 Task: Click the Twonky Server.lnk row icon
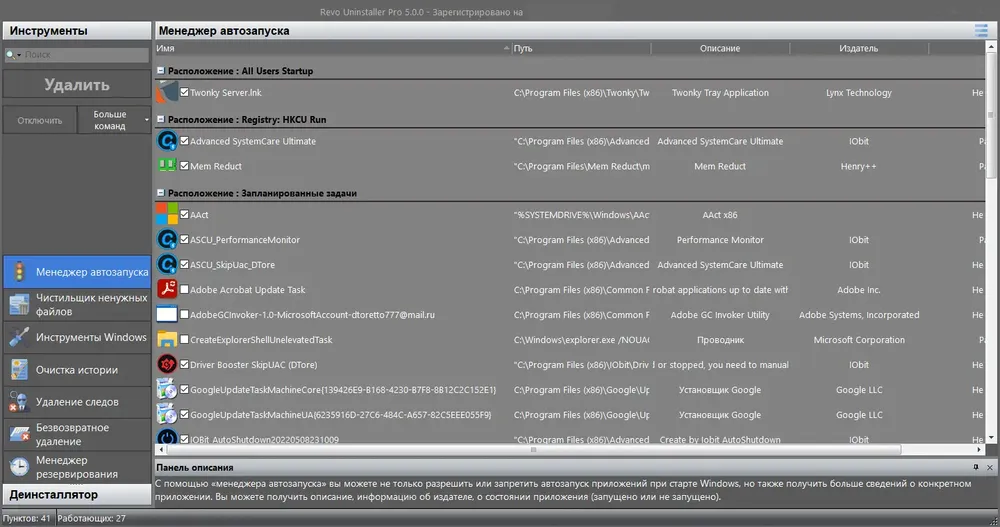pos(167,93)
